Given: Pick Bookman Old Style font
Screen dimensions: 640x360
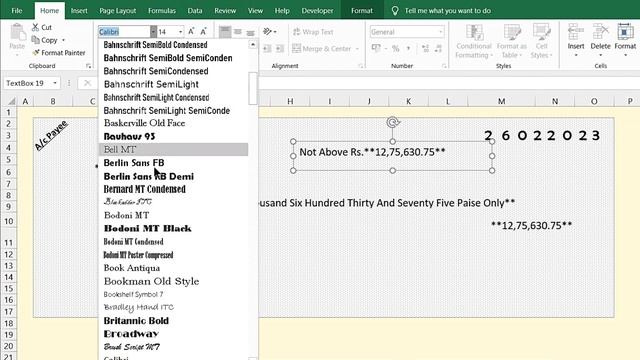Looking at the screenshot, I should (x=173, y=281).
